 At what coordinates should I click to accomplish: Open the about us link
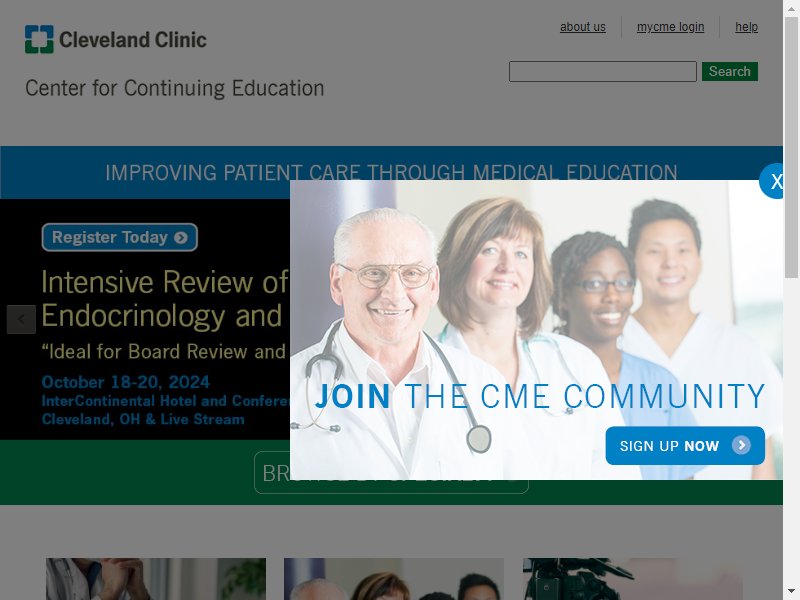point(583,27)
